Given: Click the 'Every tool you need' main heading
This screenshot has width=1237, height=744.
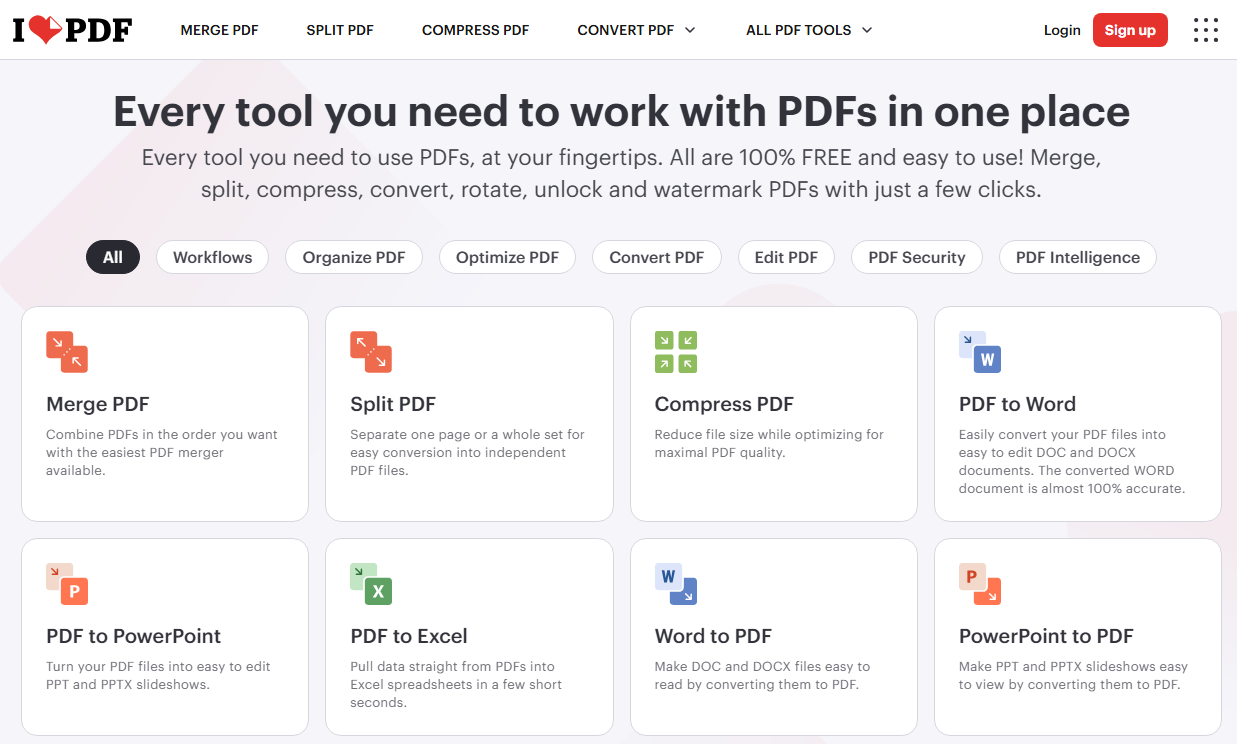Looking at the screenshot, I should tap(621, 111).
